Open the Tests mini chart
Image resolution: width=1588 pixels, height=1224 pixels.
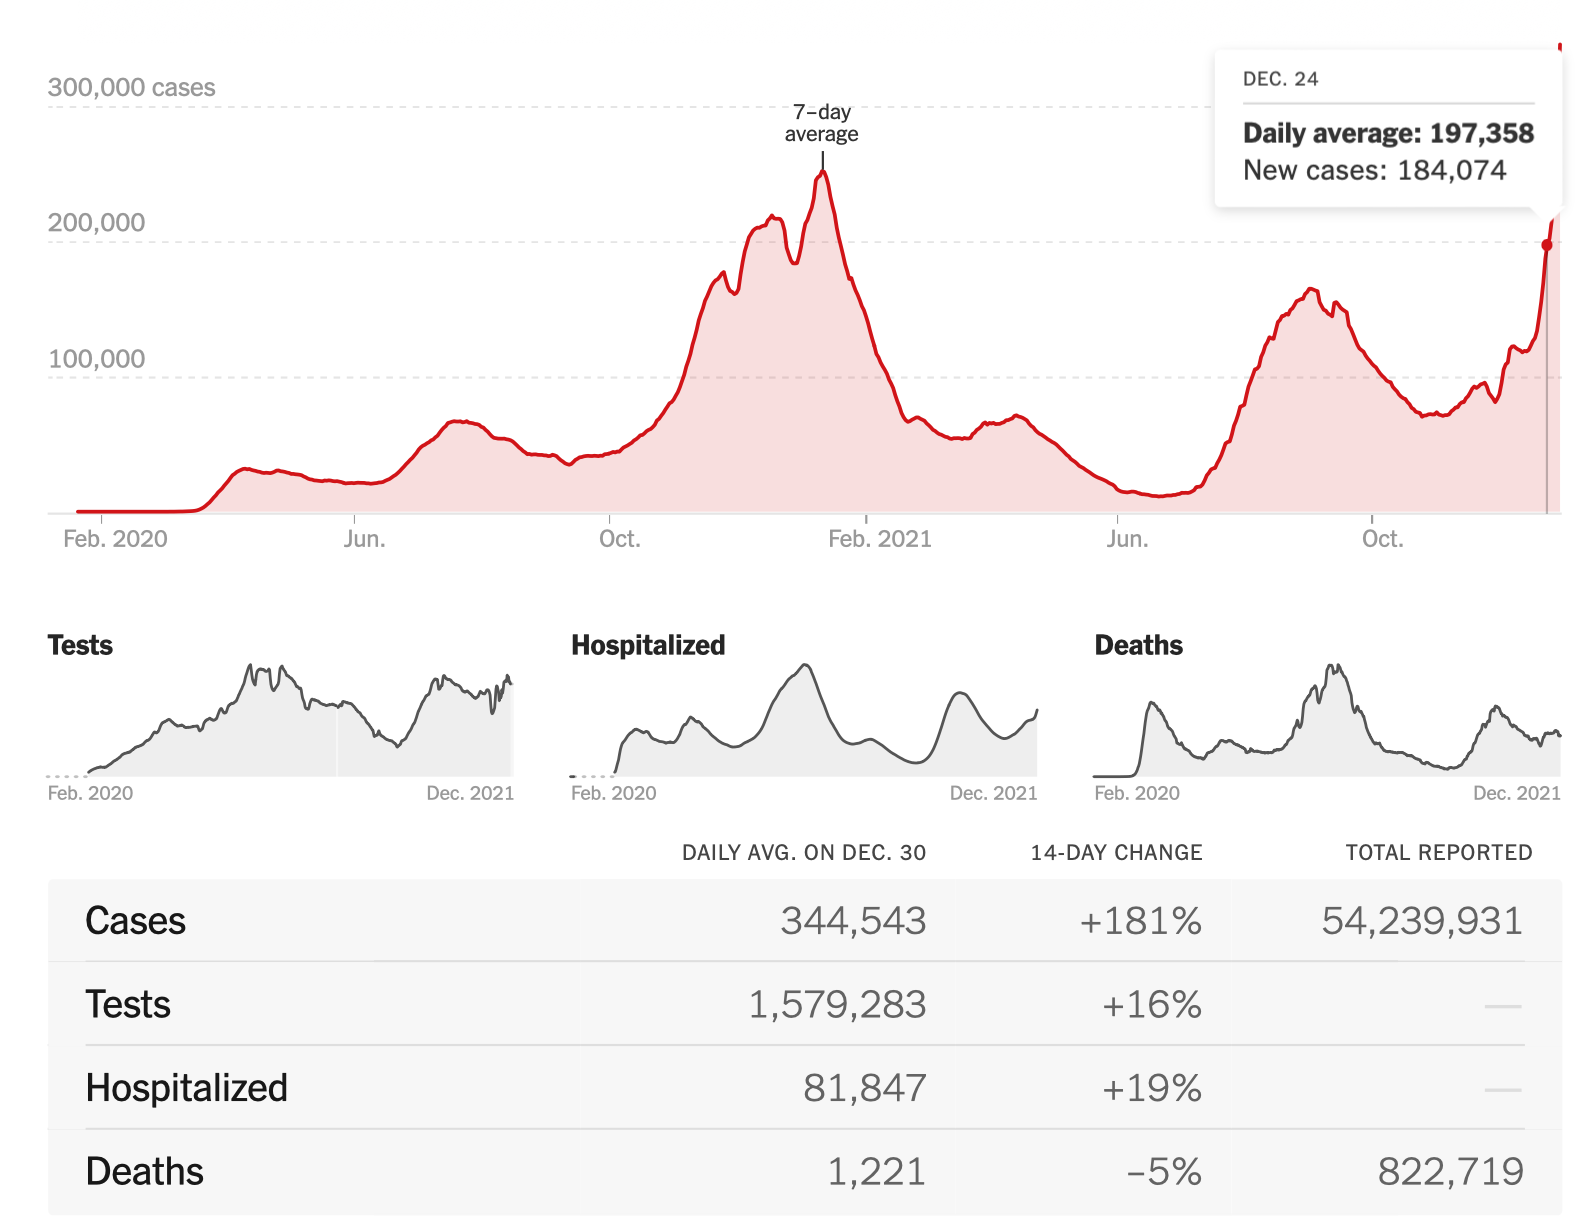coord(280,720)
